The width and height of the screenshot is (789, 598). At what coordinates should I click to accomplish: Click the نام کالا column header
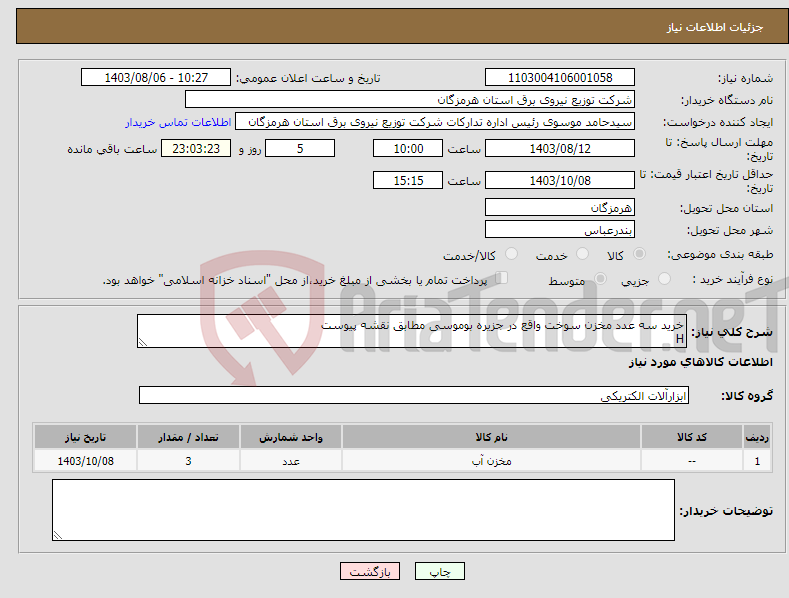point(491,437)
